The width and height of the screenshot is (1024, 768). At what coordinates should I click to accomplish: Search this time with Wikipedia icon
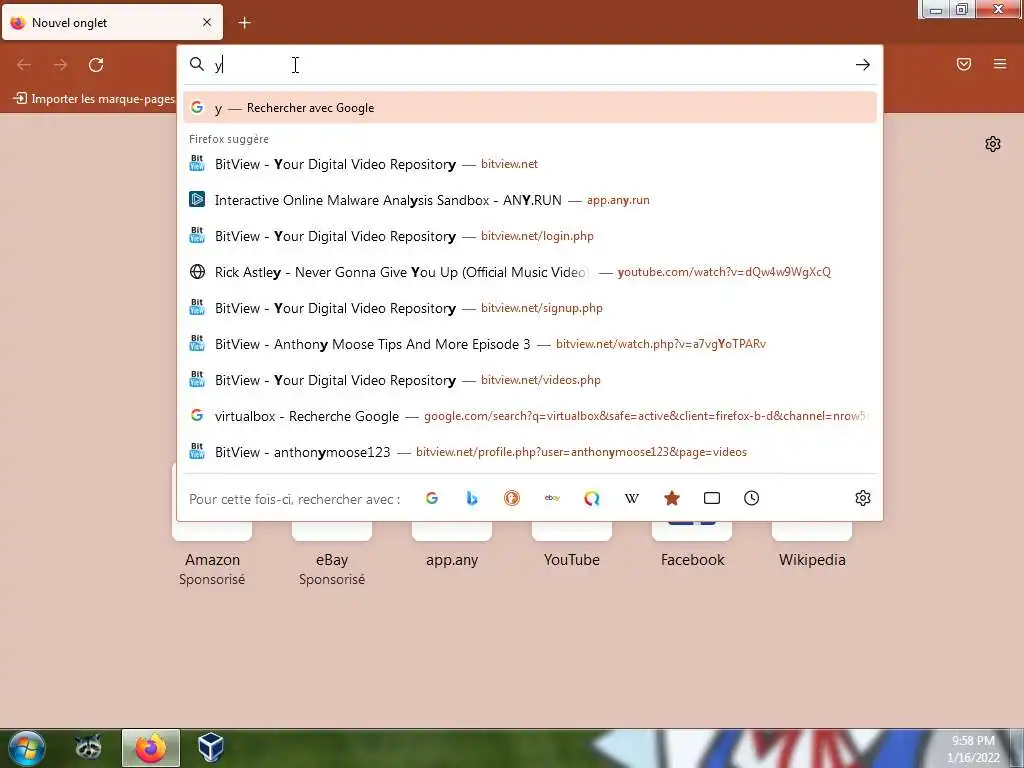tap(632, 498)
